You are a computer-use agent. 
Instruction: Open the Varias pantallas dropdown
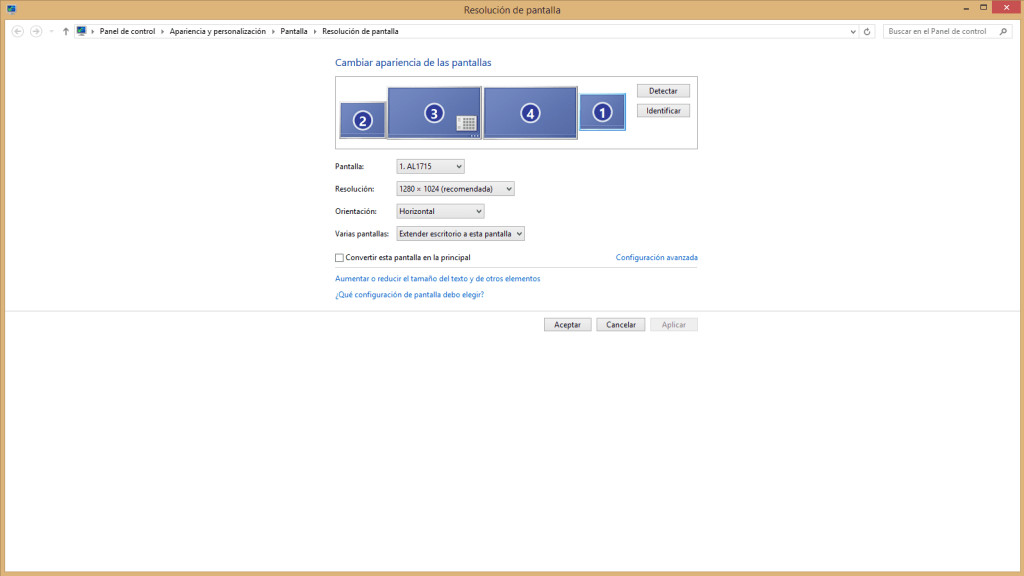click(x=460, y=234)
